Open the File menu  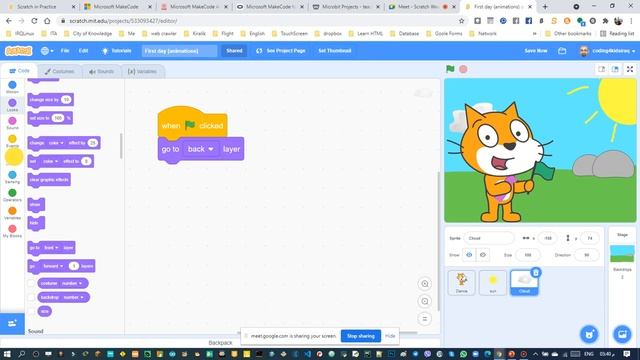[65, 51]
